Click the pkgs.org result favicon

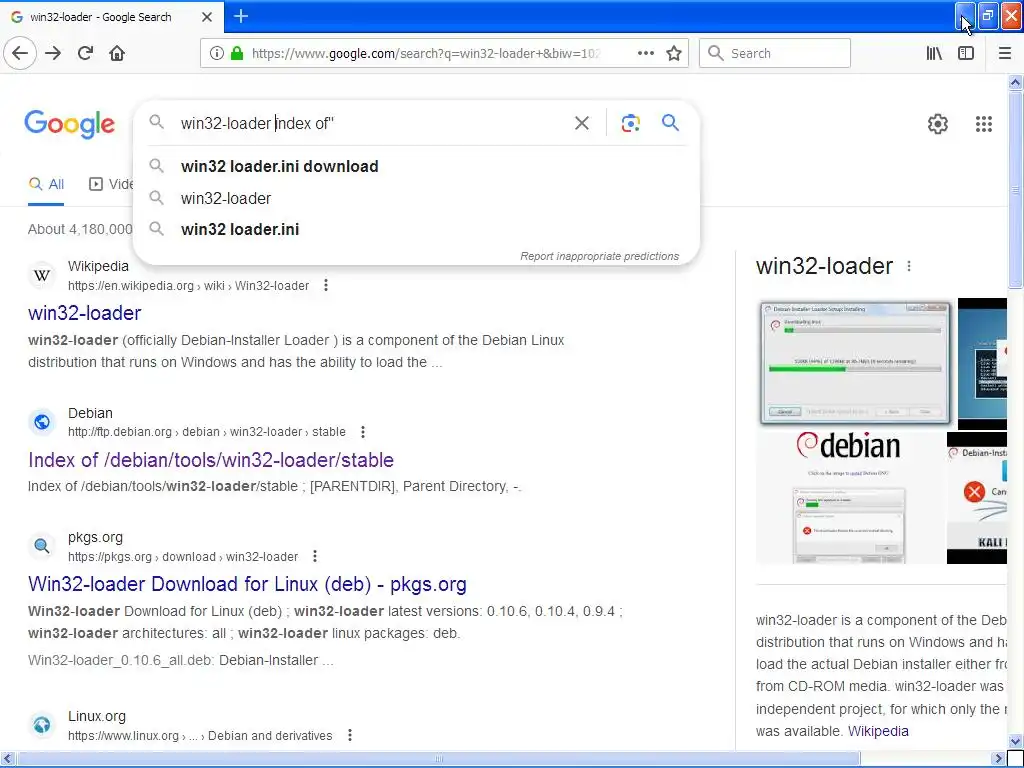pos(42,546)
